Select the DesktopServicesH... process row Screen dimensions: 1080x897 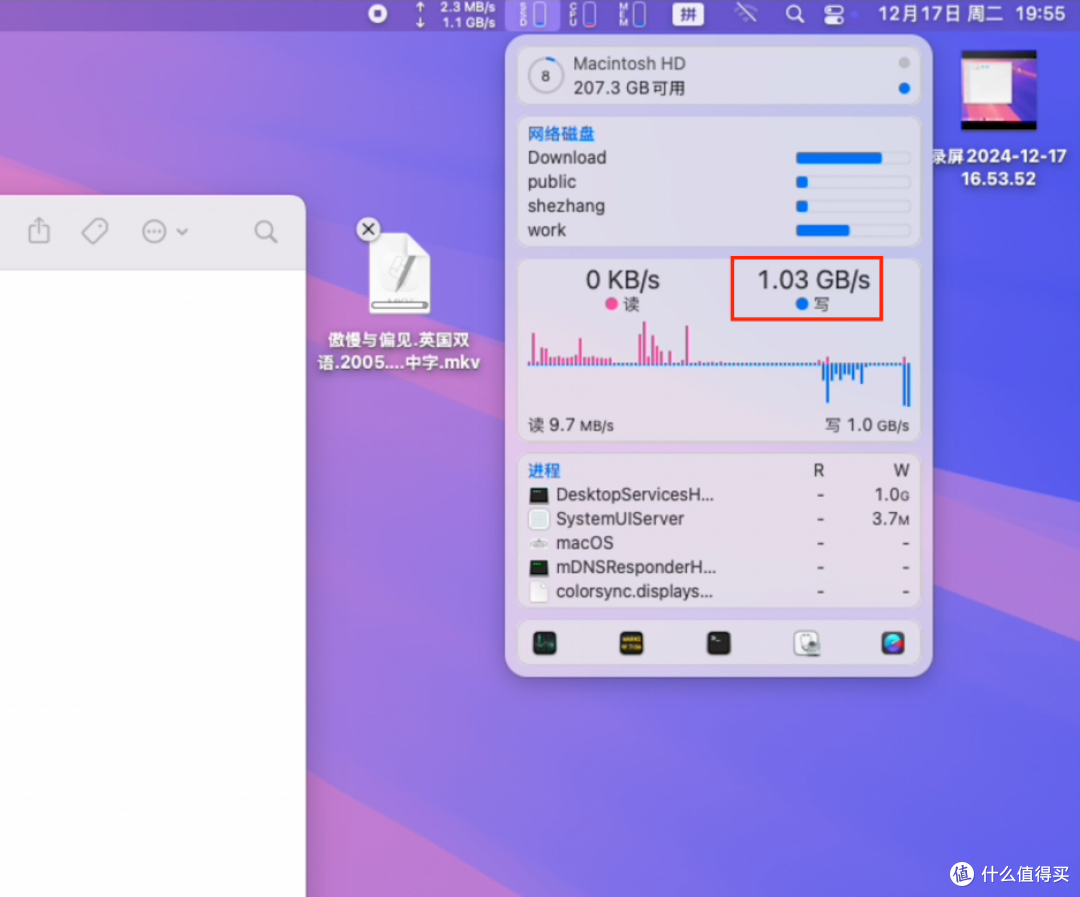click(x=718, y=495)
